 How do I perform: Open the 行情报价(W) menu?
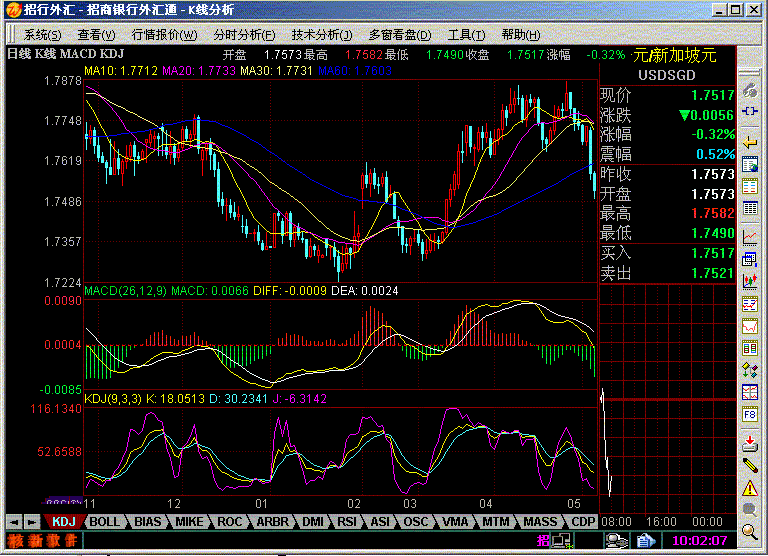click(165, 35)
